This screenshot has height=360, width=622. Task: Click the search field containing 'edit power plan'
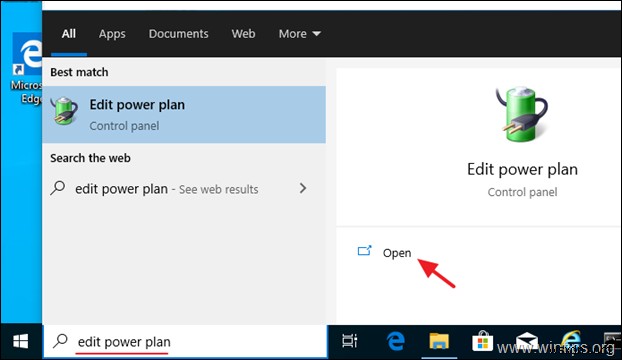pyautogui.click(x=185, y=341)
